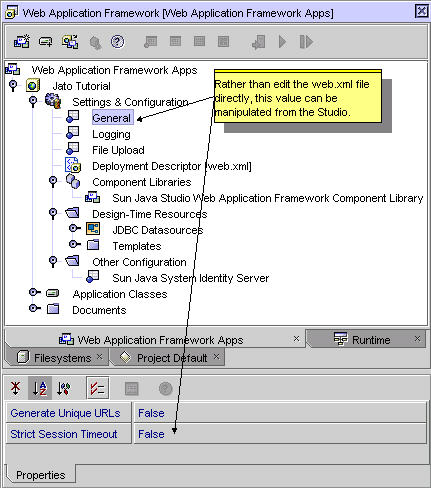Select root Web Application Framework Apps node
431x488 pixels.
[x=114, y=70]
